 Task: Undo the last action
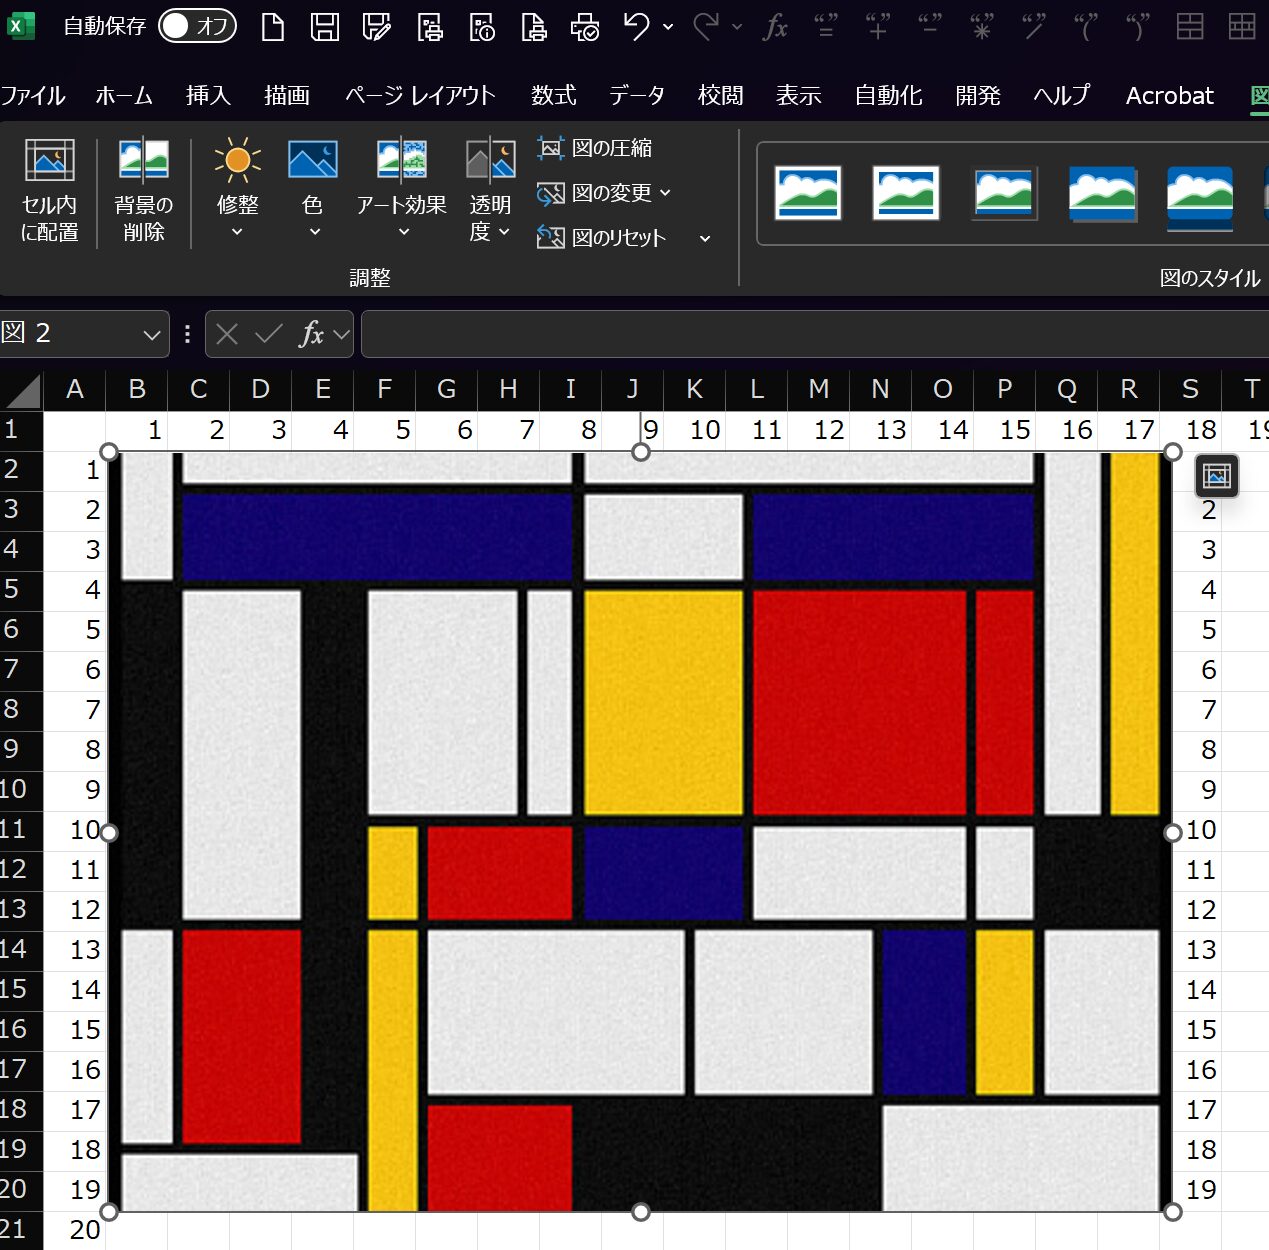coord(636,27)
